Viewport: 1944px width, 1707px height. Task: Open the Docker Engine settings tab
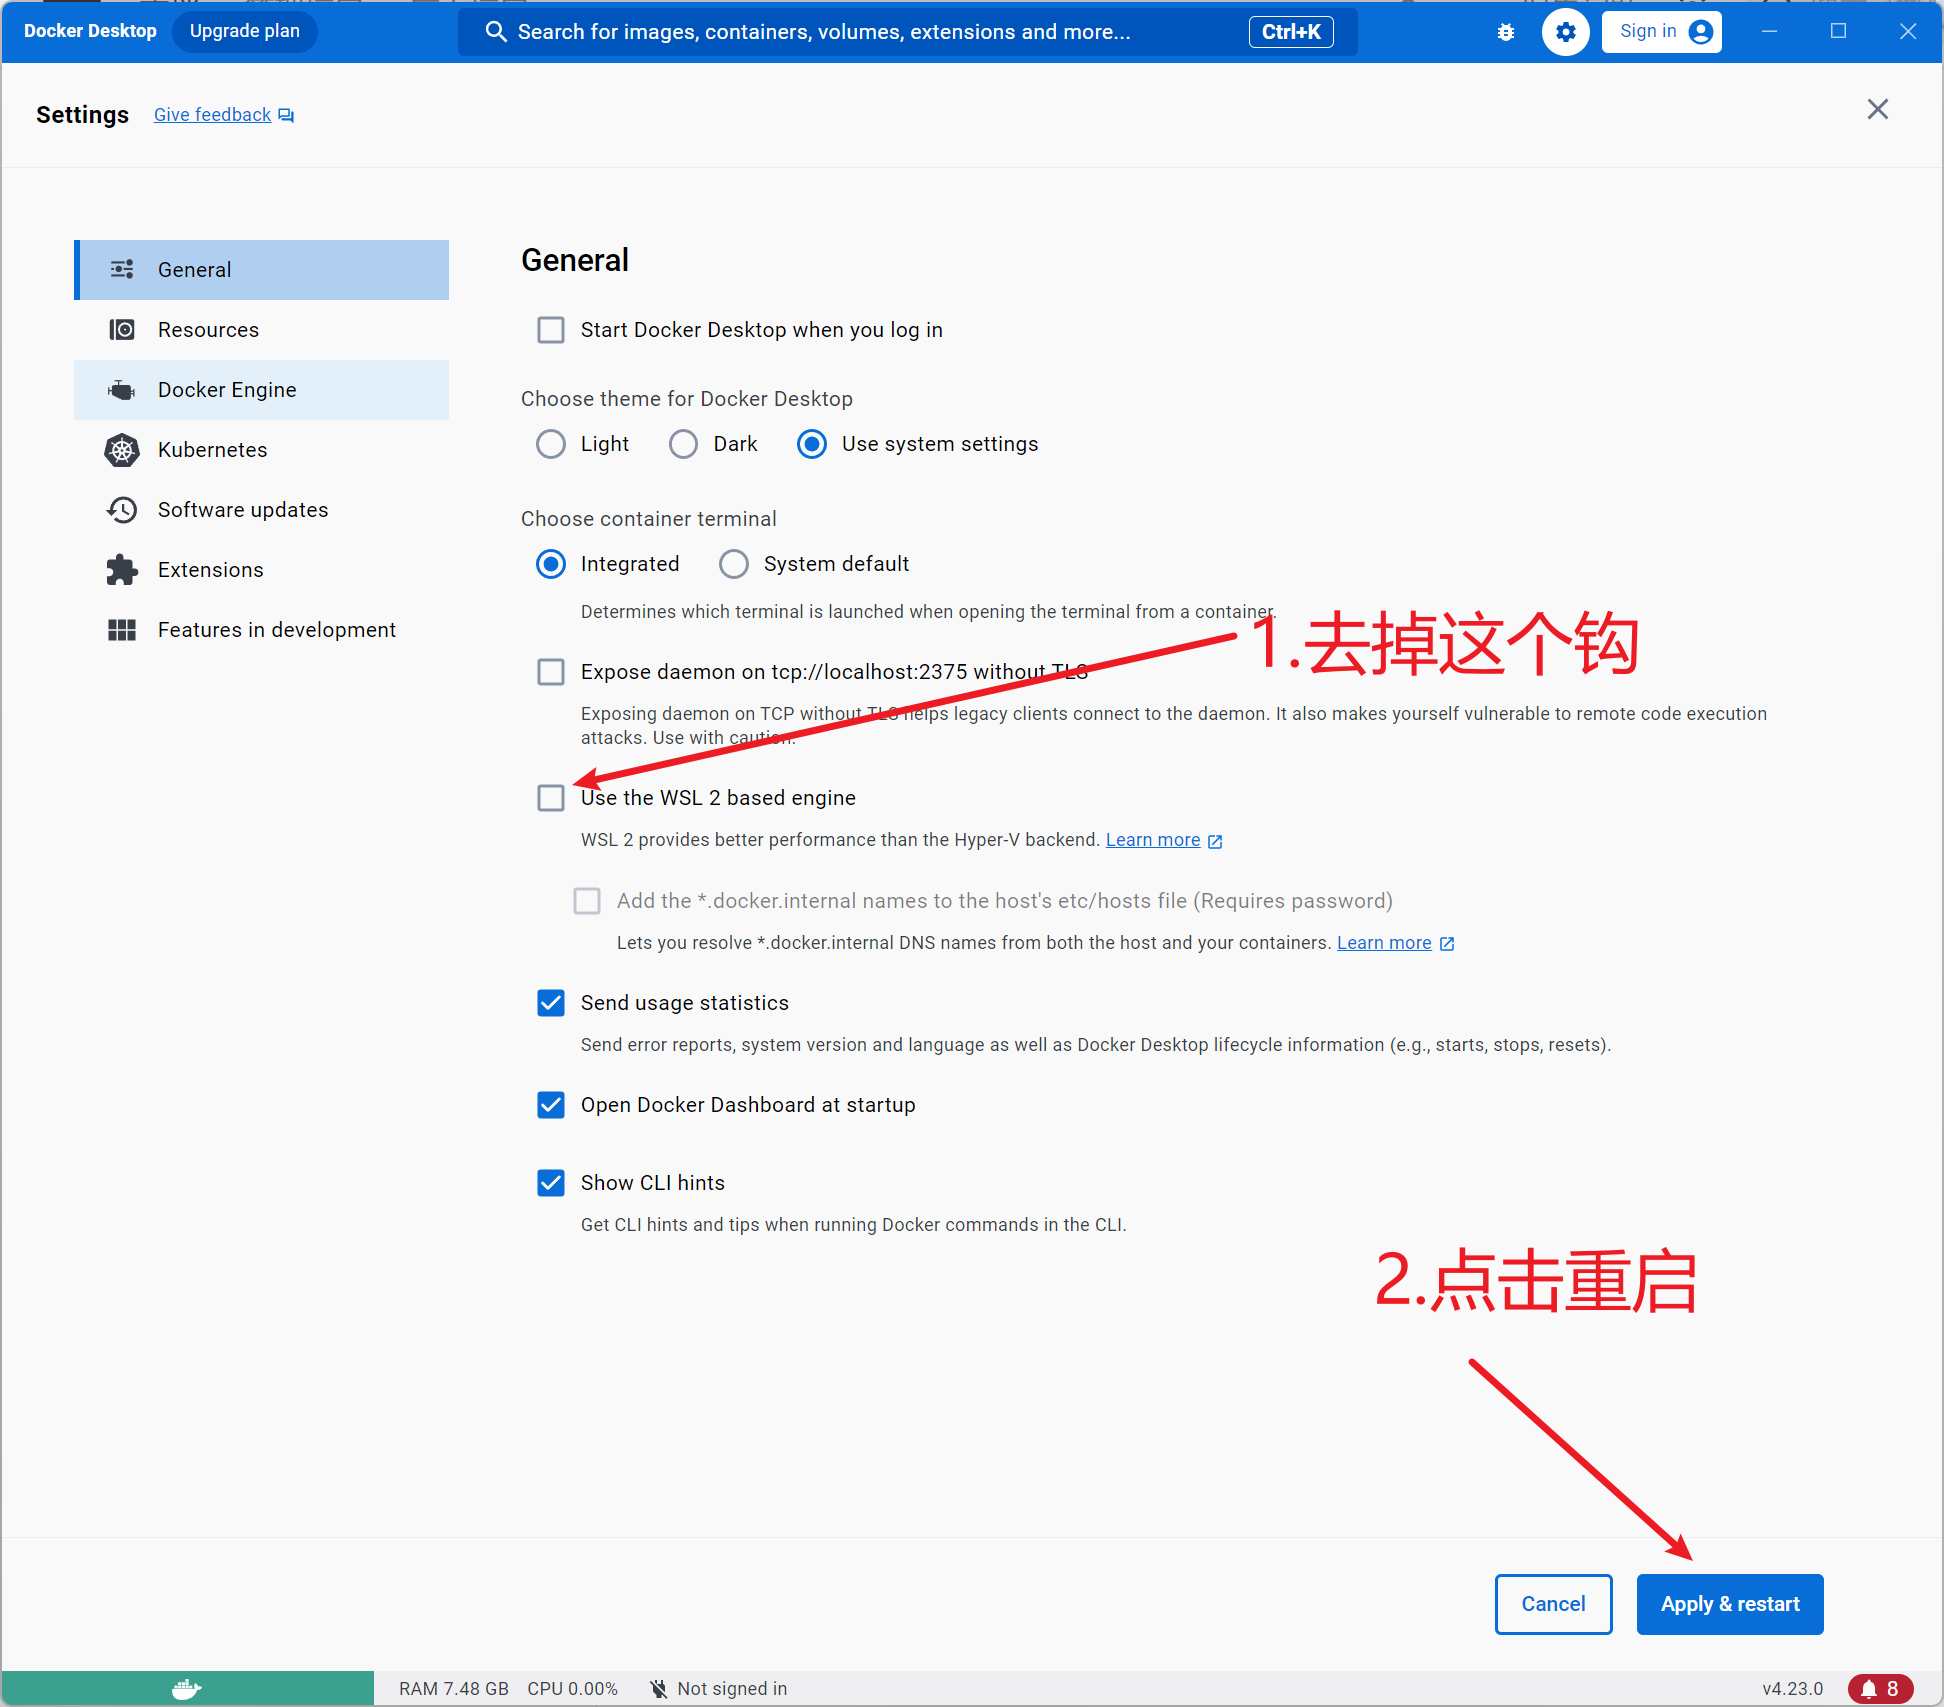pos(227,390)
